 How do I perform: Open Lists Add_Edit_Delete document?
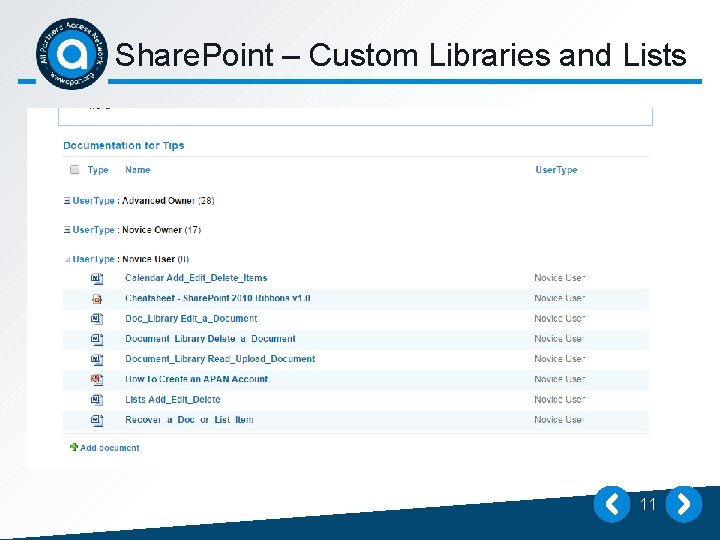pos(173,399)
